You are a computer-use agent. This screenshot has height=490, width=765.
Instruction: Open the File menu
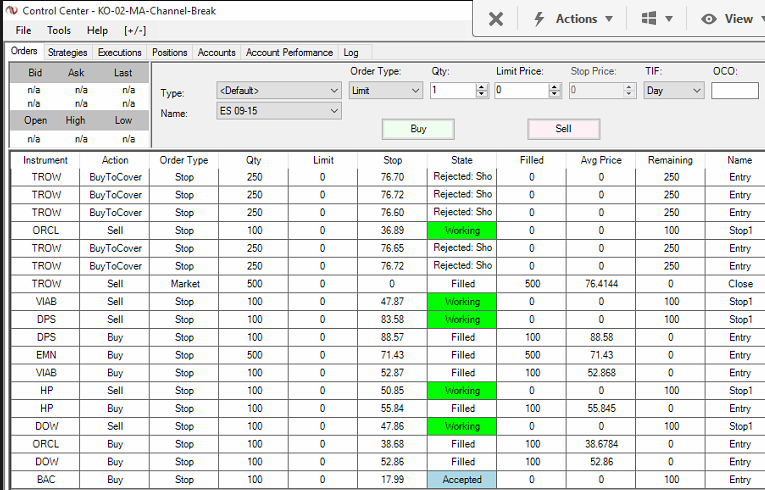(x=23, y=30)
